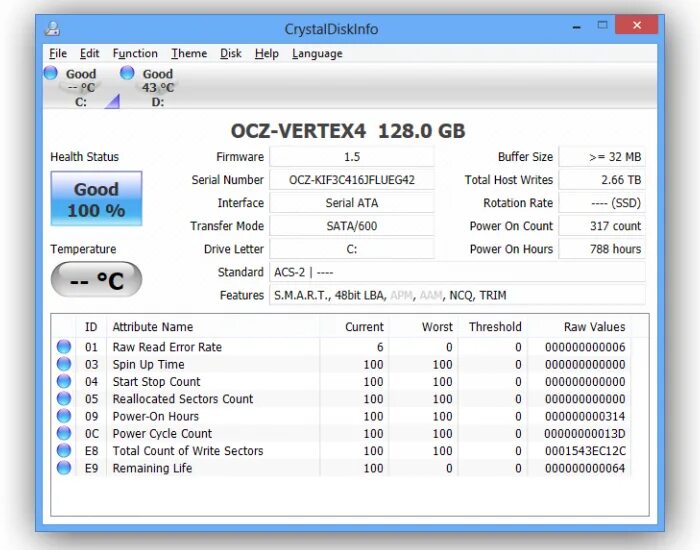Screen dimensions: 700x550
Task: Click raw value 0001543EC12C
Action: tap(585, 451)
